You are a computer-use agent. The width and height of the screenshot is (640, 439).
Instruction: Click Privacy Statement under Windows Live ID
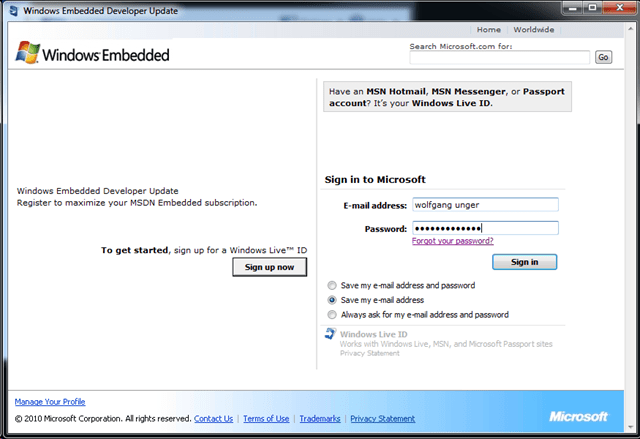tap(369, 353)
